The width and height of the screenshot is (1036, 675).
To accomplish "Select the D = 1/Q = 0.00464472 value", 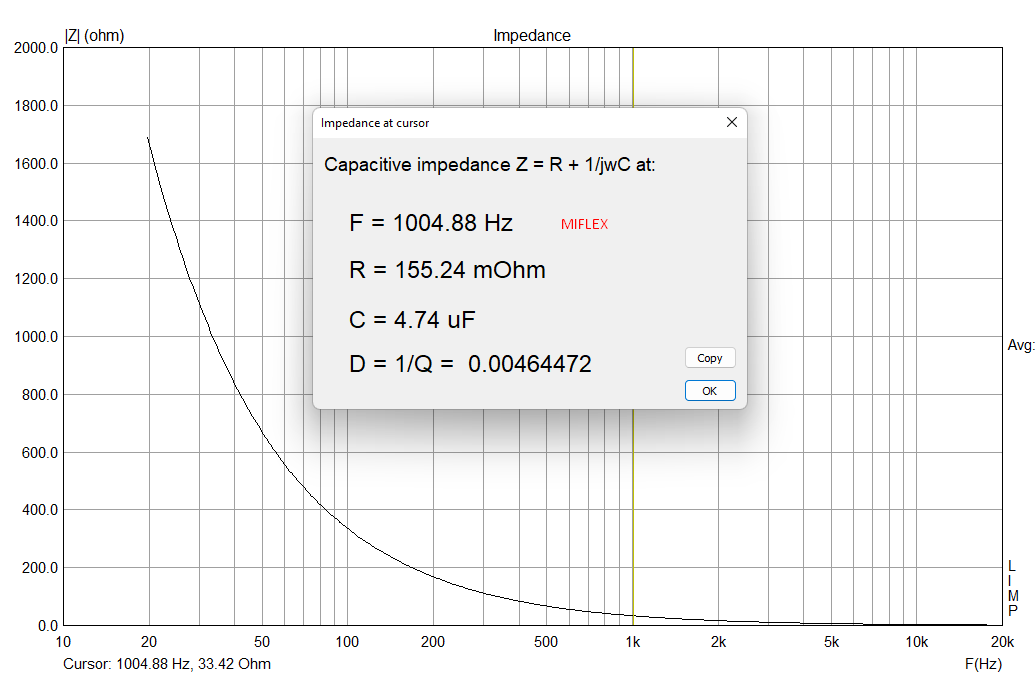I will pos(470,364).
